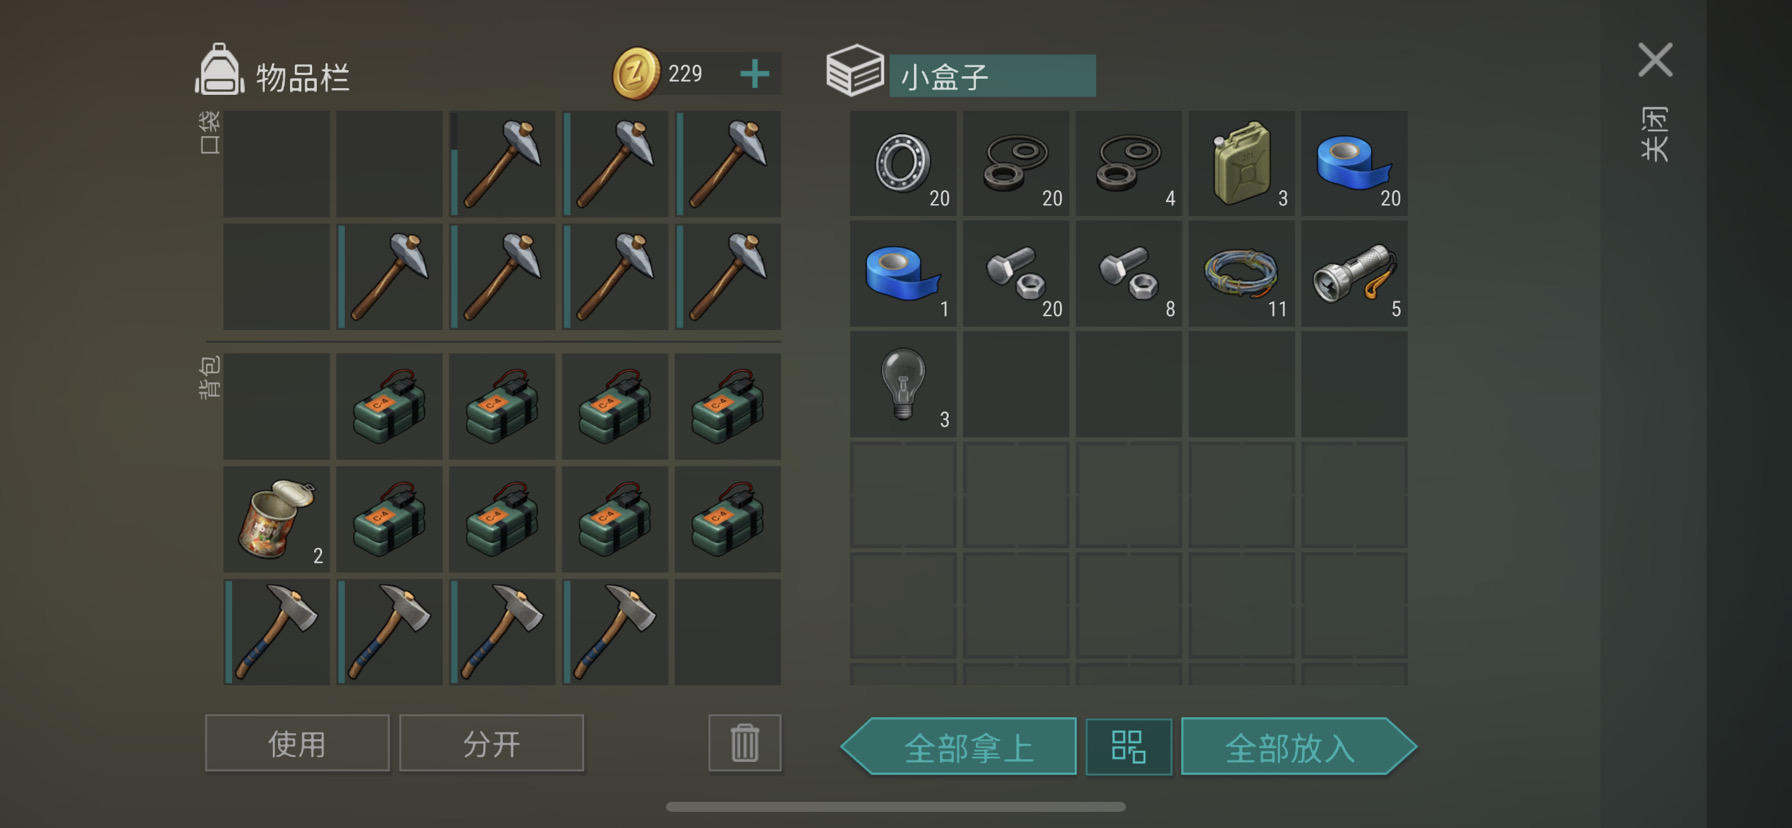Select the rubber parts stack of 4
This screenshot has width=1792, height=828.
pos(1129,163)
